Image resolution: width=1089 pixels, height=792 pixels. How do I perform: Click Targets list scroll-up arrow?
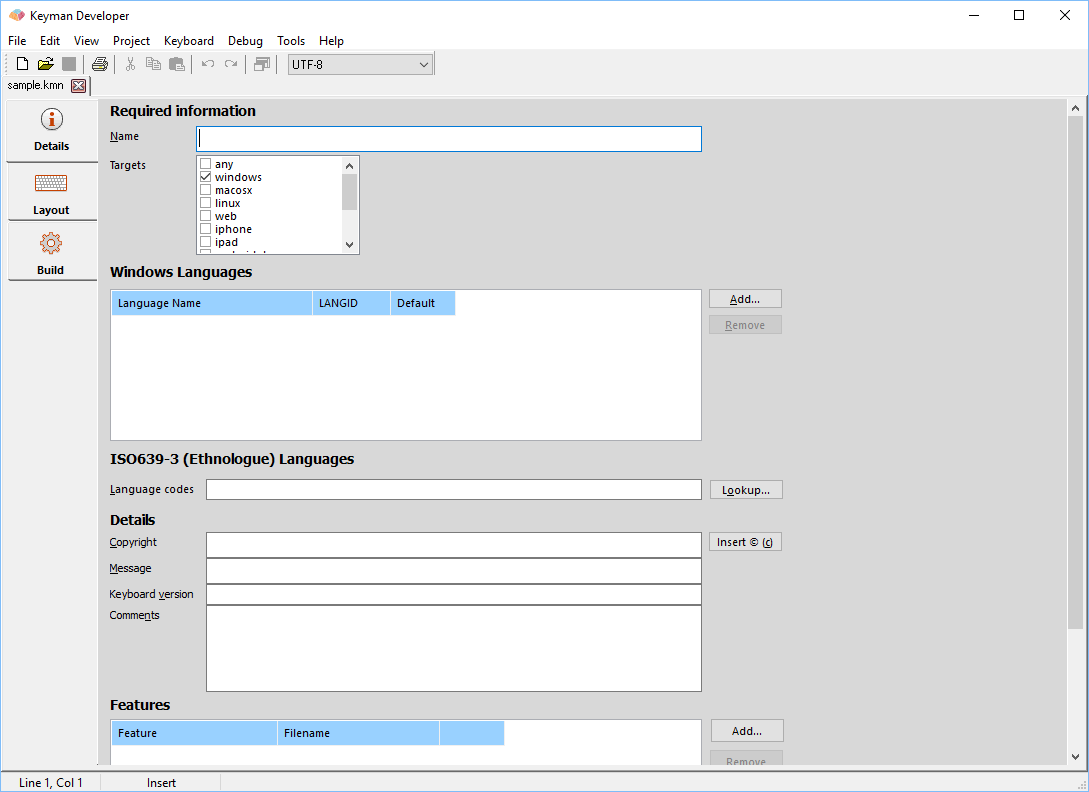click(x=349, y=165)
